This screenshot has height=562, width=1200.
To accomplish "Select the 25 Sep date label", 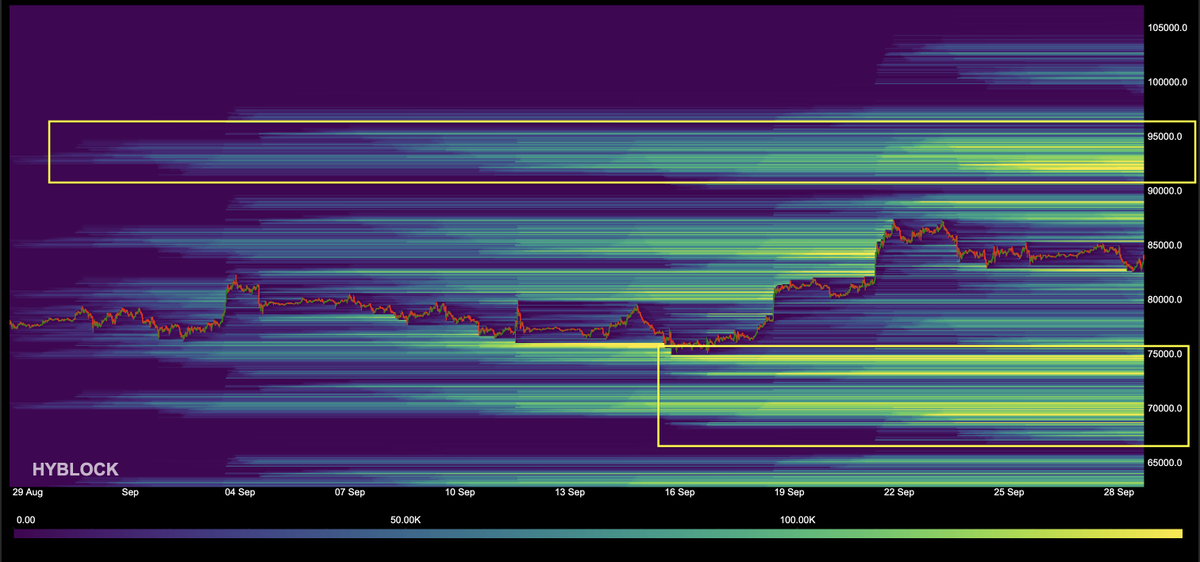I will [1009, 493].
